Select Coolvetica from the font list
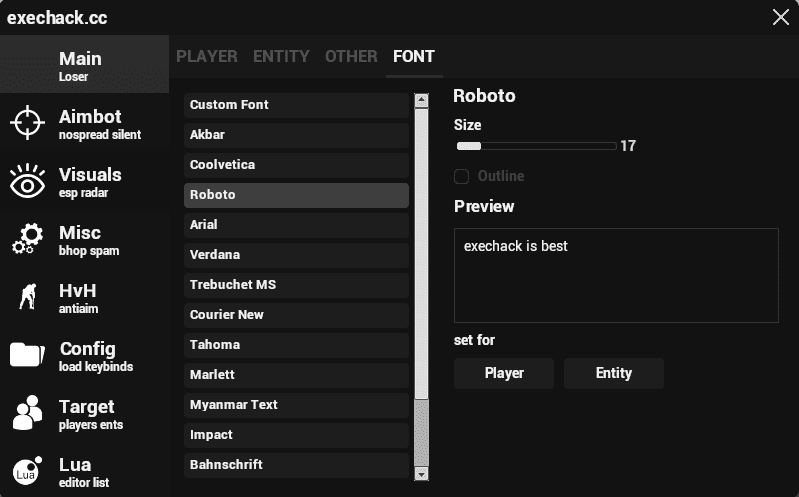The height and width of the screenshot is (497, 799). click(296, 165)
